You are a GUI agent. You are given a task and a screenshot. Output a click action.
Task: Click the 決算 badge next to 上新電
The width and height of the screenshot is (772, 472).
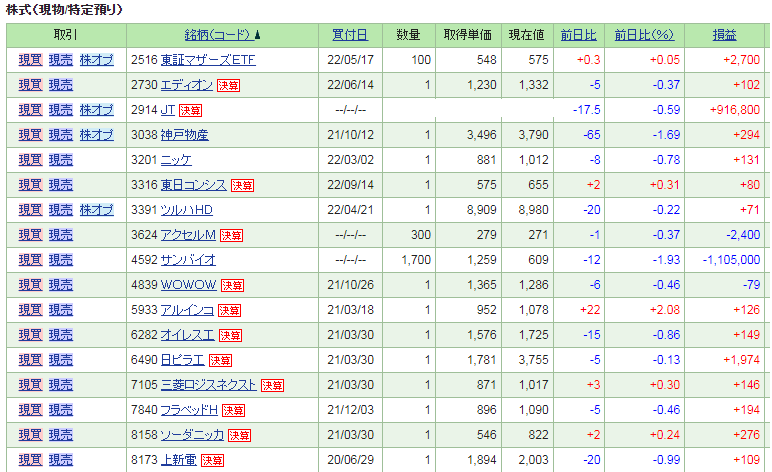[213, 461]
